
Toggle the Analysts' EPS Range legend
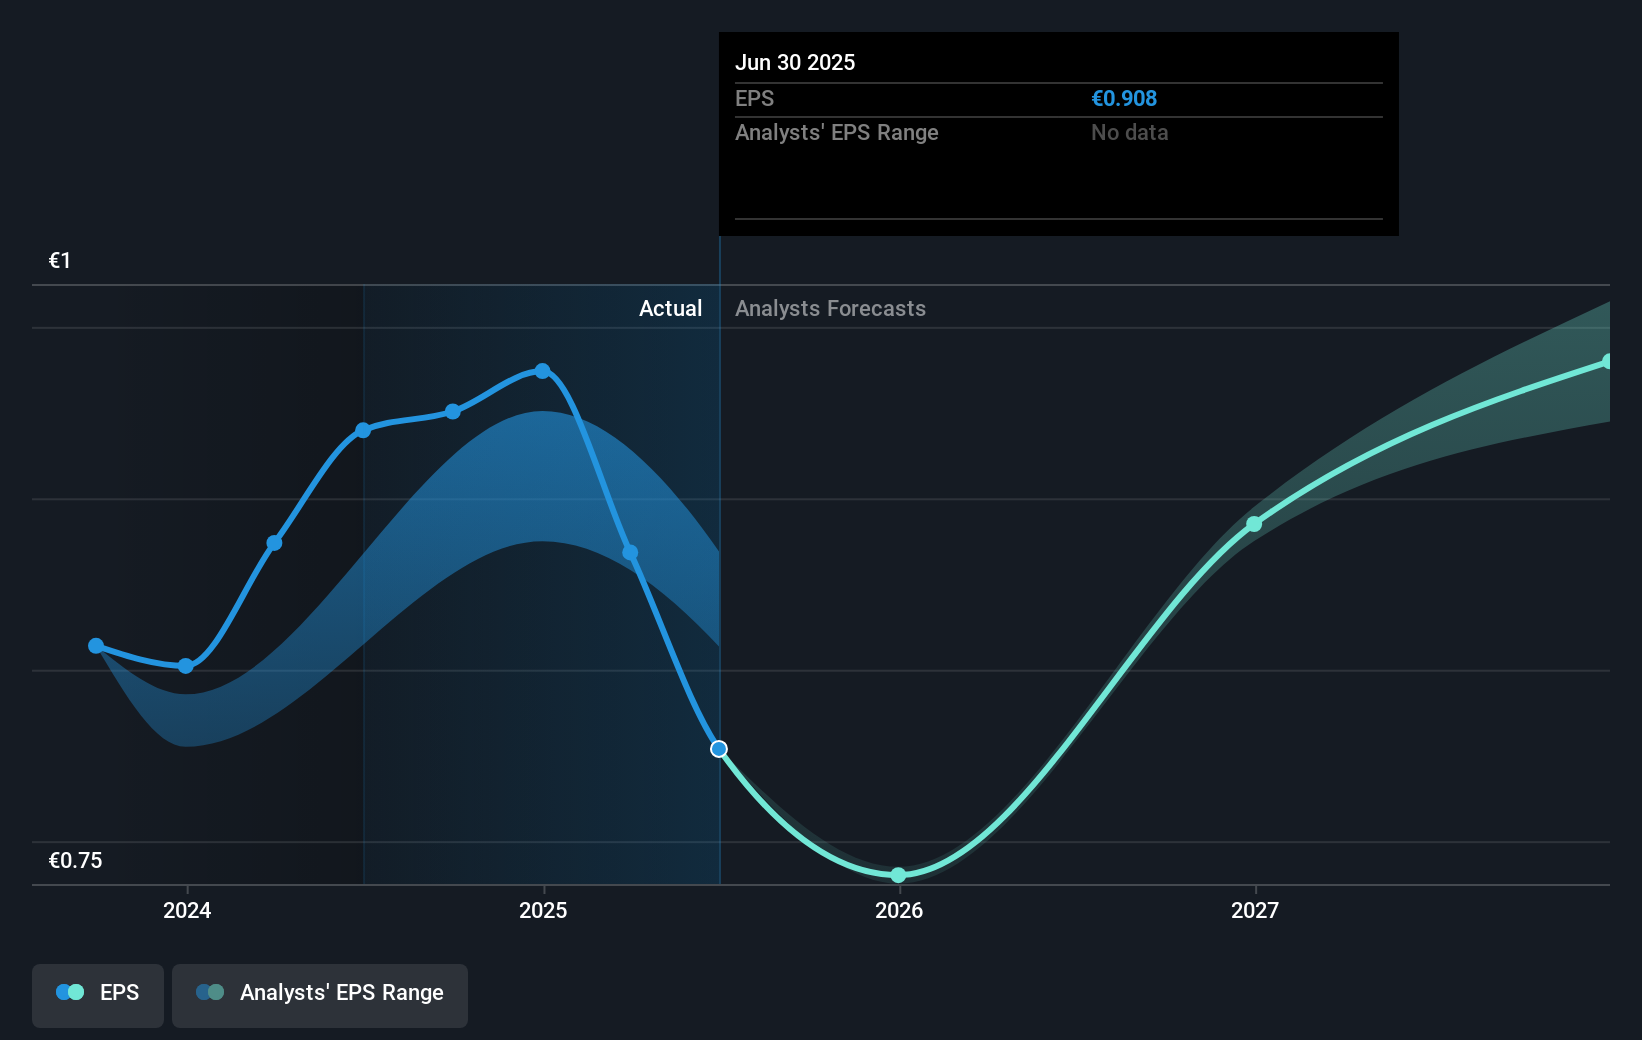coord(320,994)
